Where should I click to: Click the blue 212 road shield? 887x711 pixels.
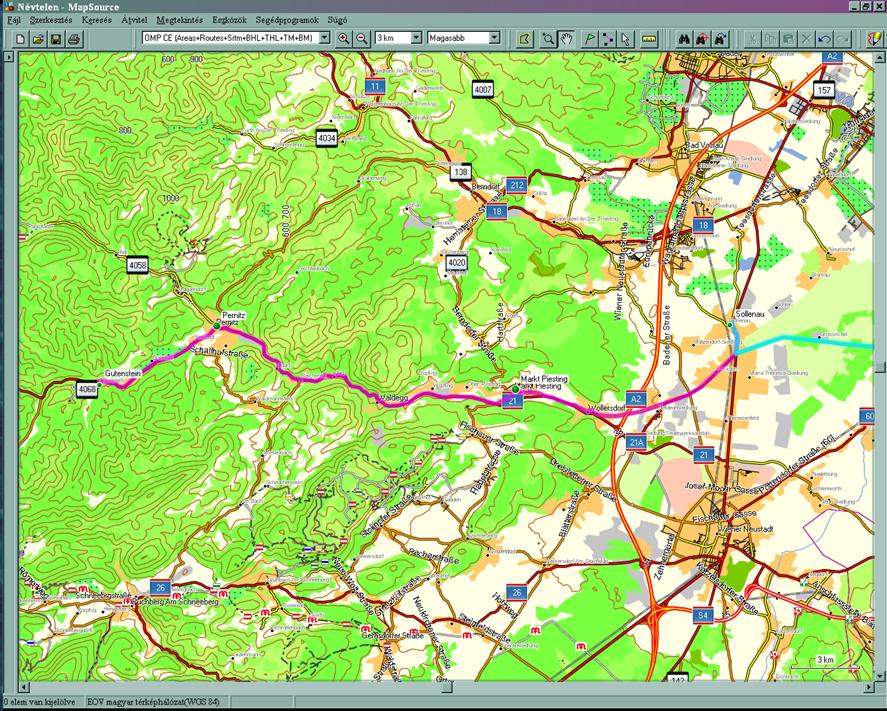tap(516, 185)
